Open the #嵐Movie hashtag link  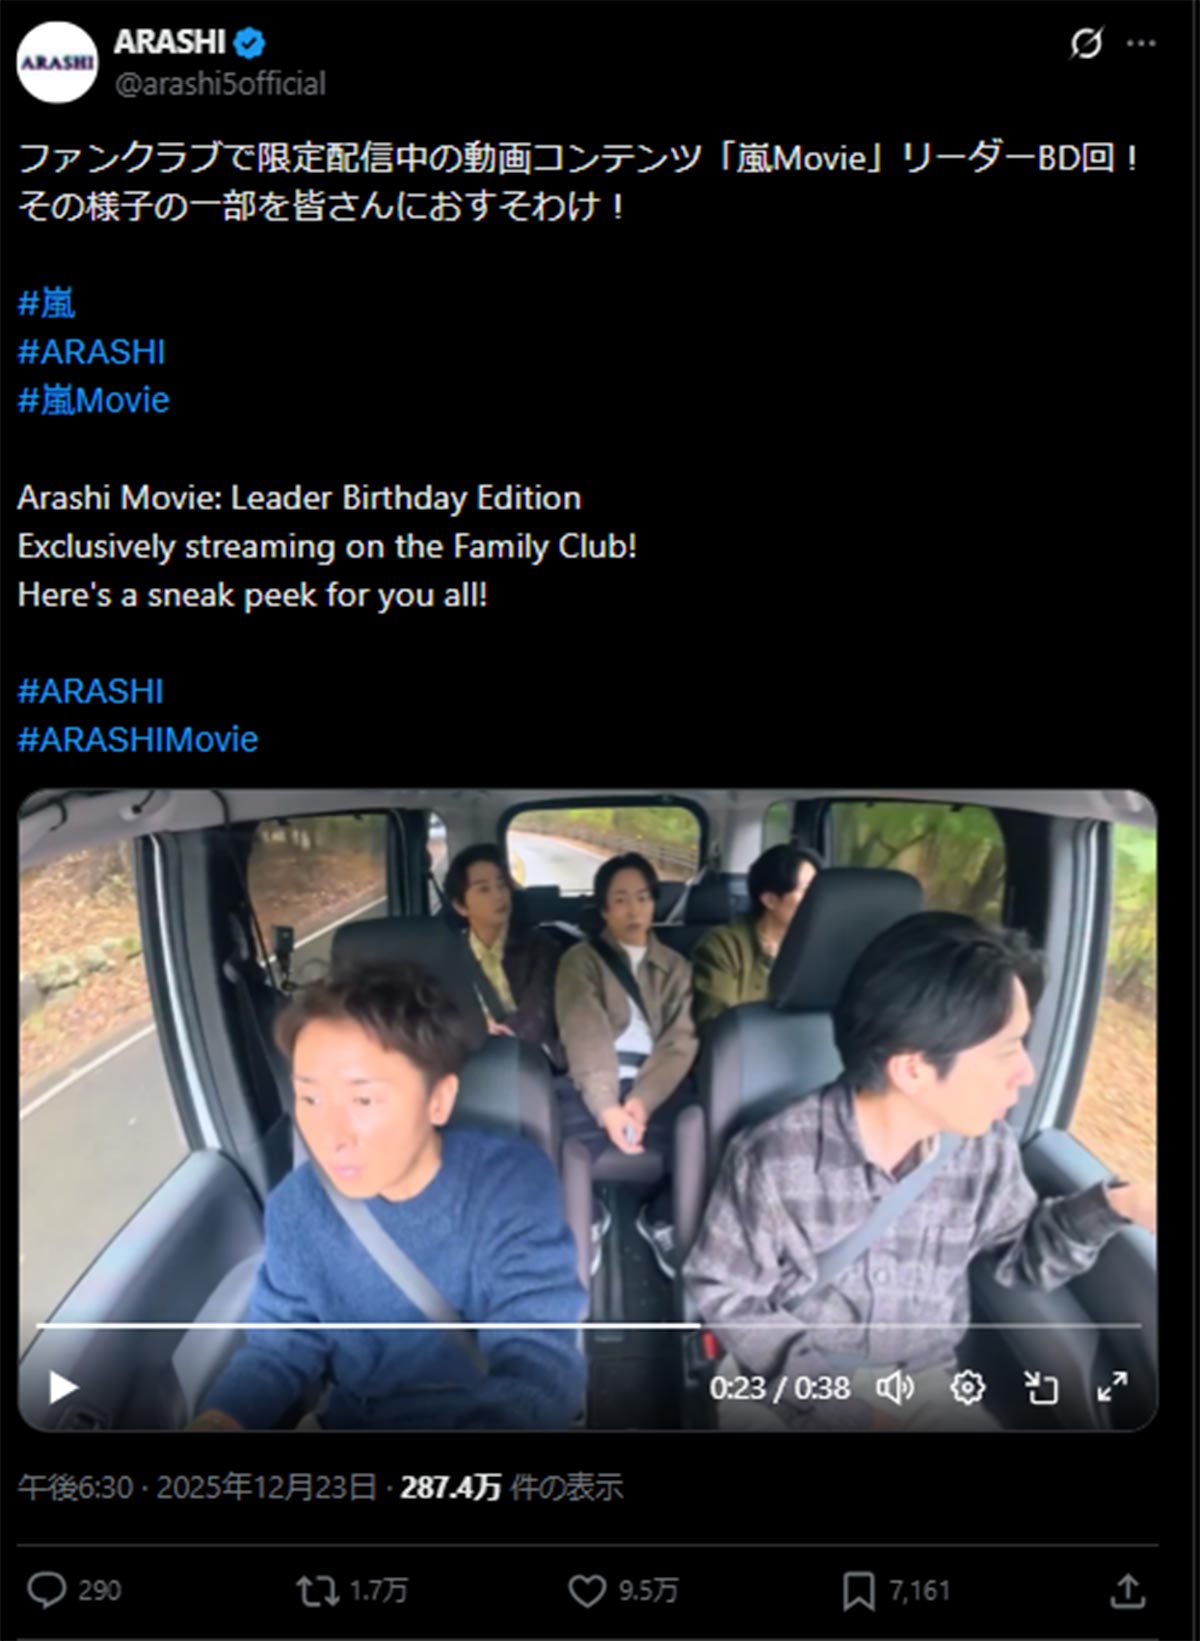[94, 400]
